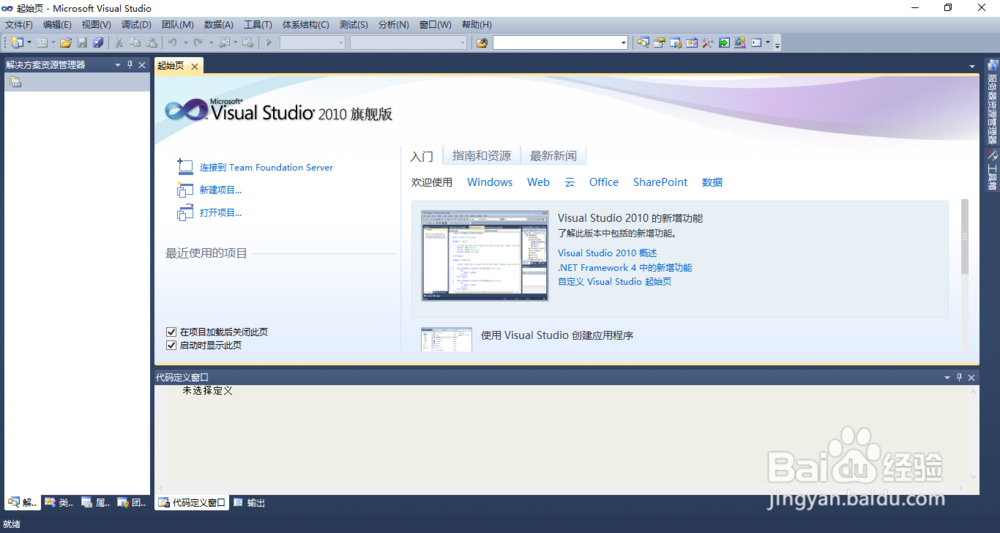This screenshot has width=1000, height=533.
Task: Open the New Project dropdown arrow
Action: [29, 43]
